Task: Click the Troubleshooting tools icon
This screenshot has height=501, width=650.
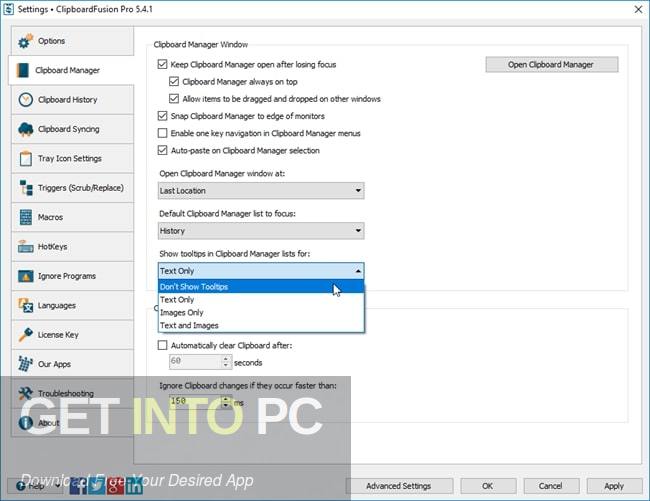Action: [25, 393]
